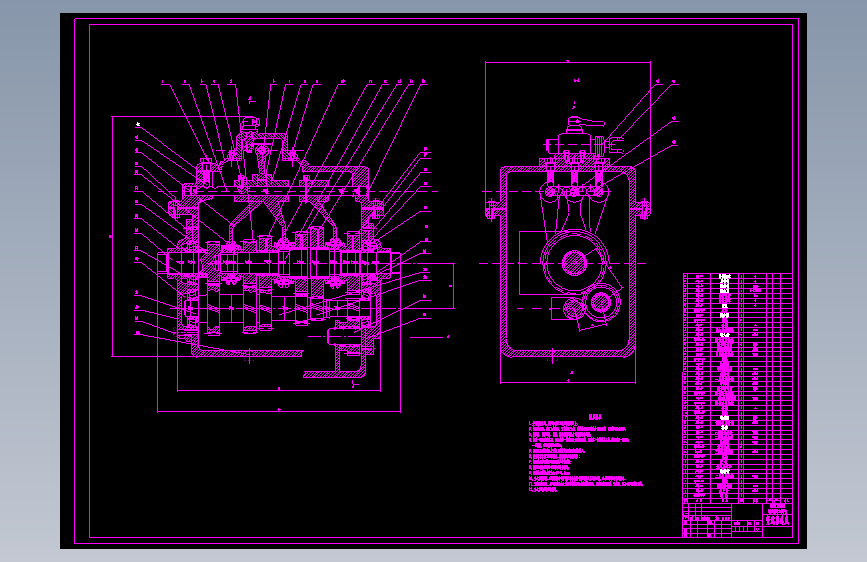Click the technical requirements notes block
867x562 pixels.
click(586, 452)
